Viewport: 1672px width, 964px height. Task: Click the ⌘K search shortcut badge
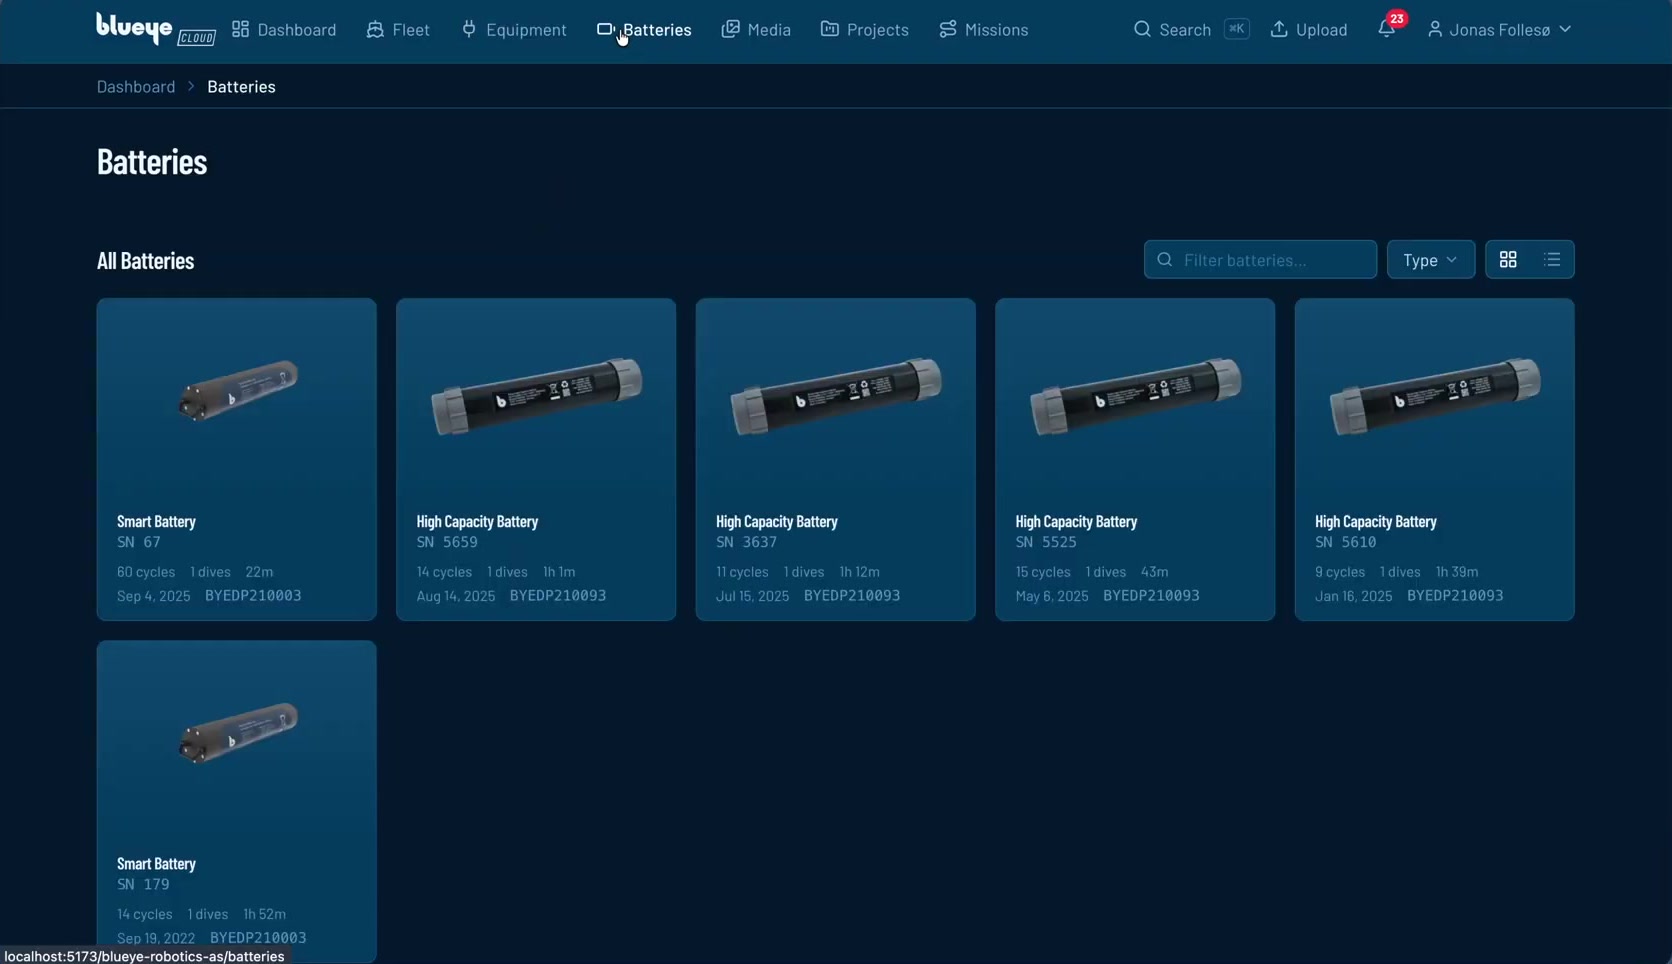tap(1237, 29)
